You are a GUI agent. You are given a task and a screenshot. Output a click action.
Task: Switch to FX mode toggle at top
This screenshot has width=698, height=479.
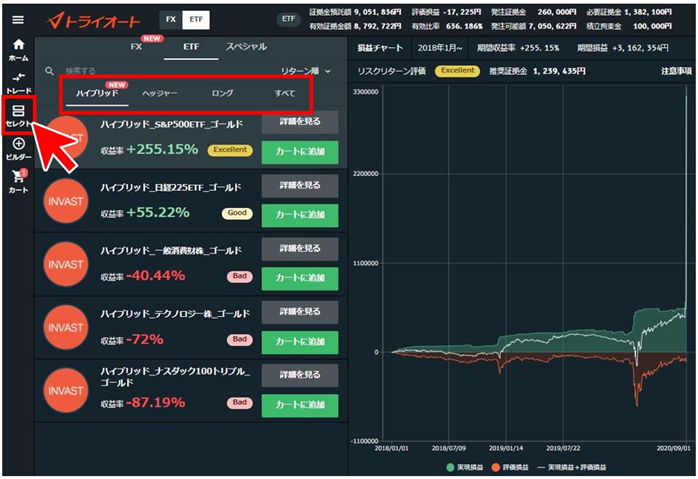[170, 20]
